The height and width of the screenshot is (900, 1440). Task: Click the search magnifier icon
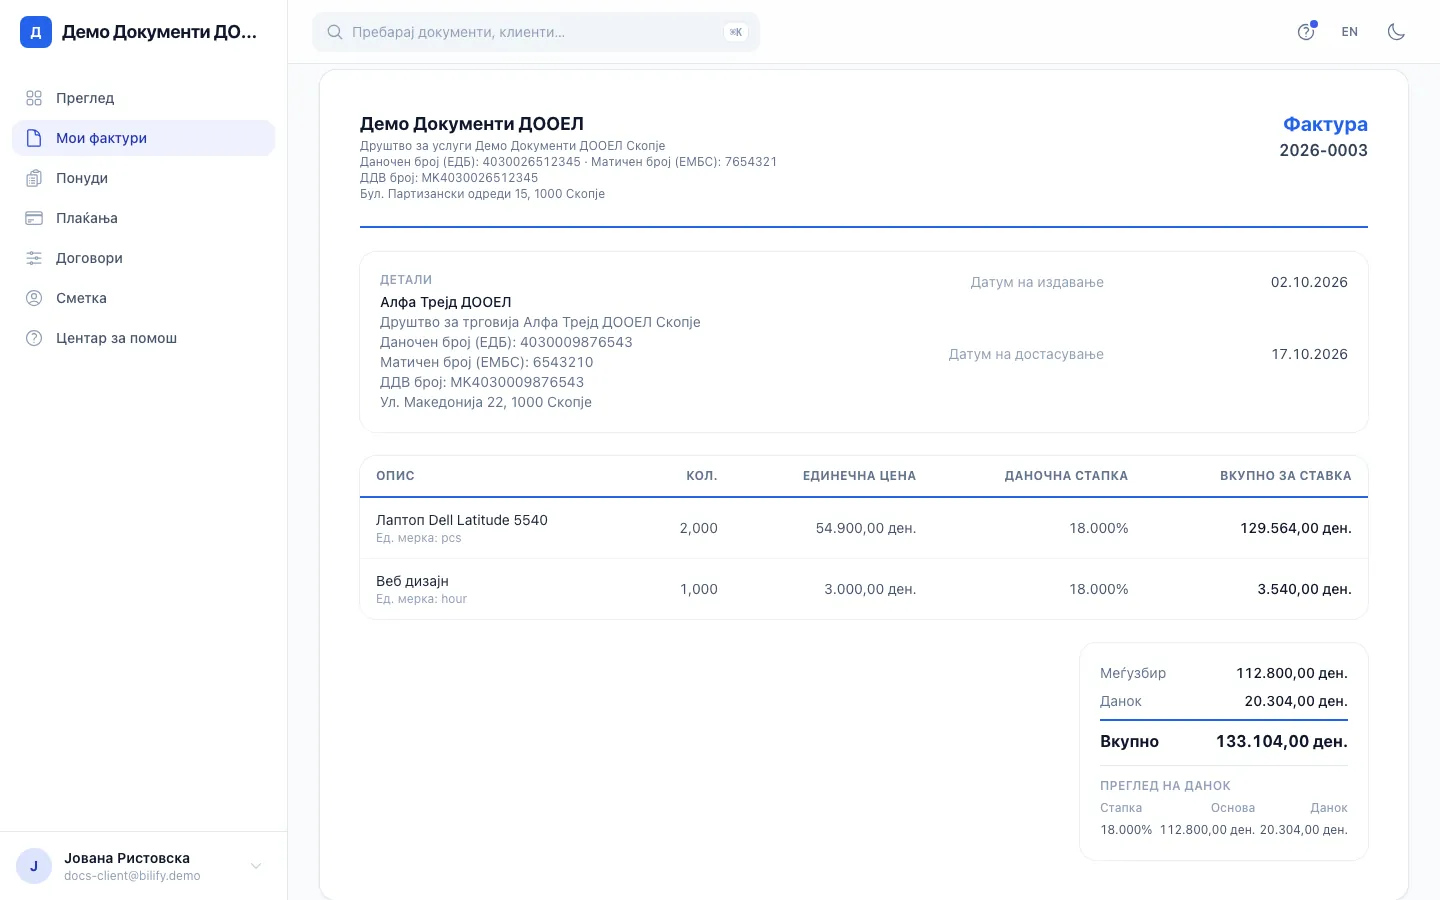pyautogui.click(x=335, y=32)
